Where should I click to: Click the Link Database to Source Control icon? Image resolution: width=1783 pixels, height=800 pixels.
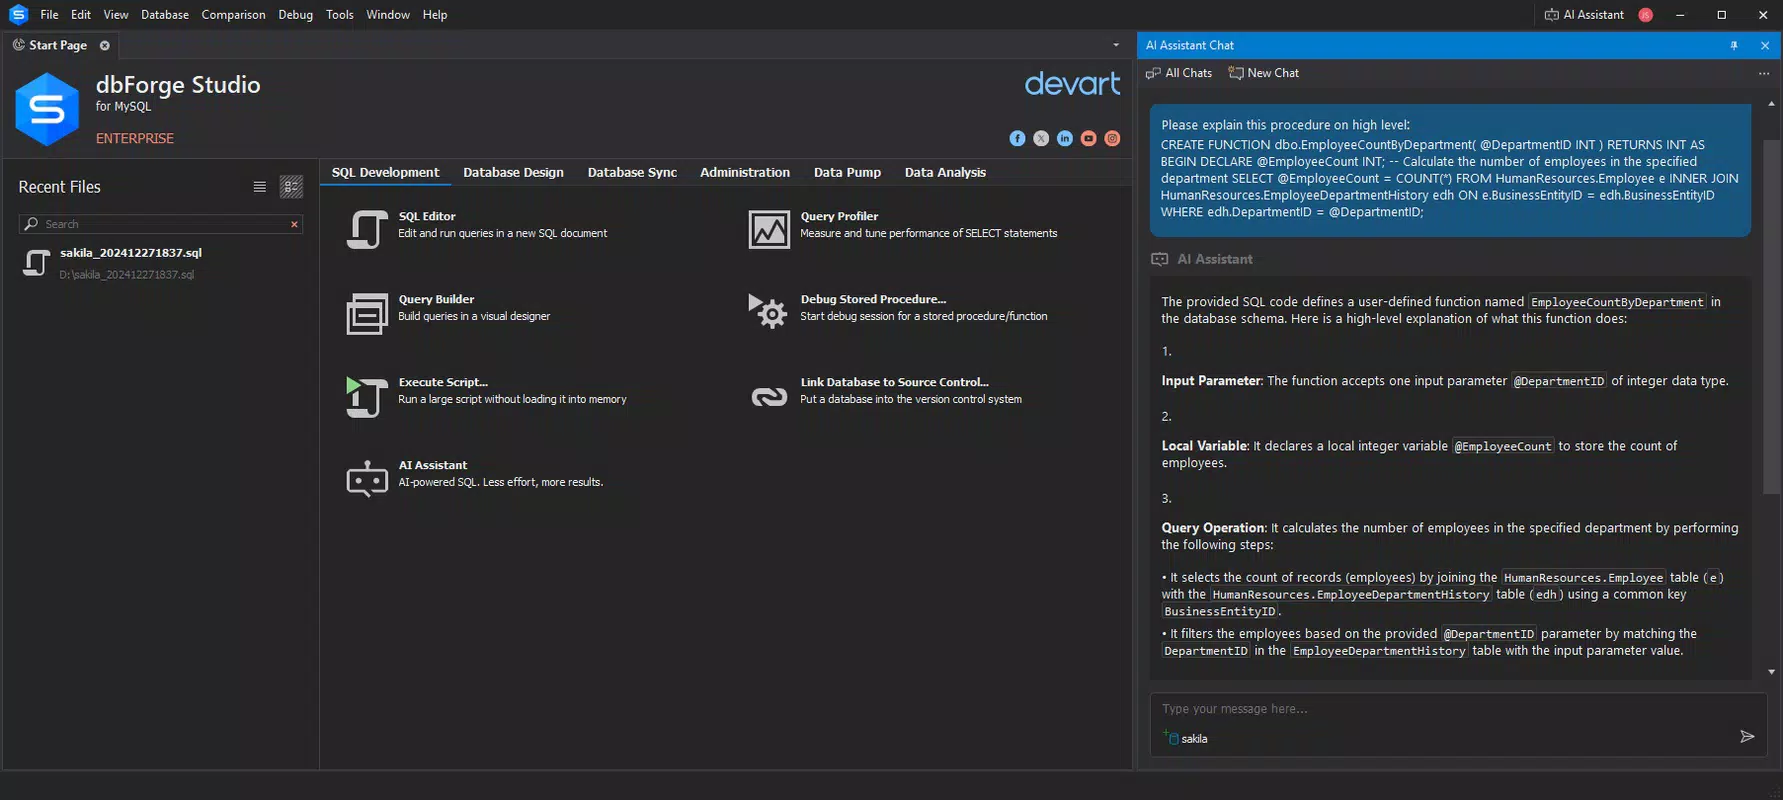tap(769, 397)
